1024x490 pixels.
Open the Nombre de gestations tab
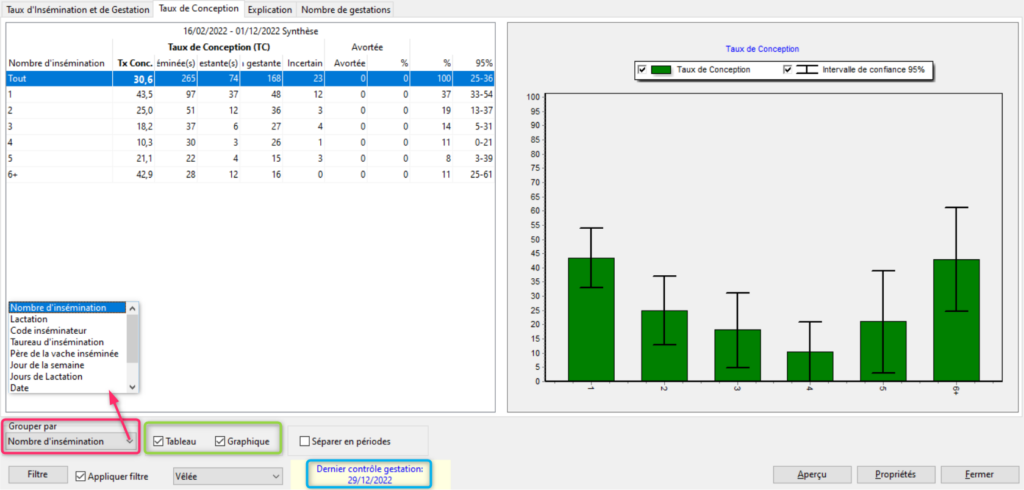click(344, 9)
